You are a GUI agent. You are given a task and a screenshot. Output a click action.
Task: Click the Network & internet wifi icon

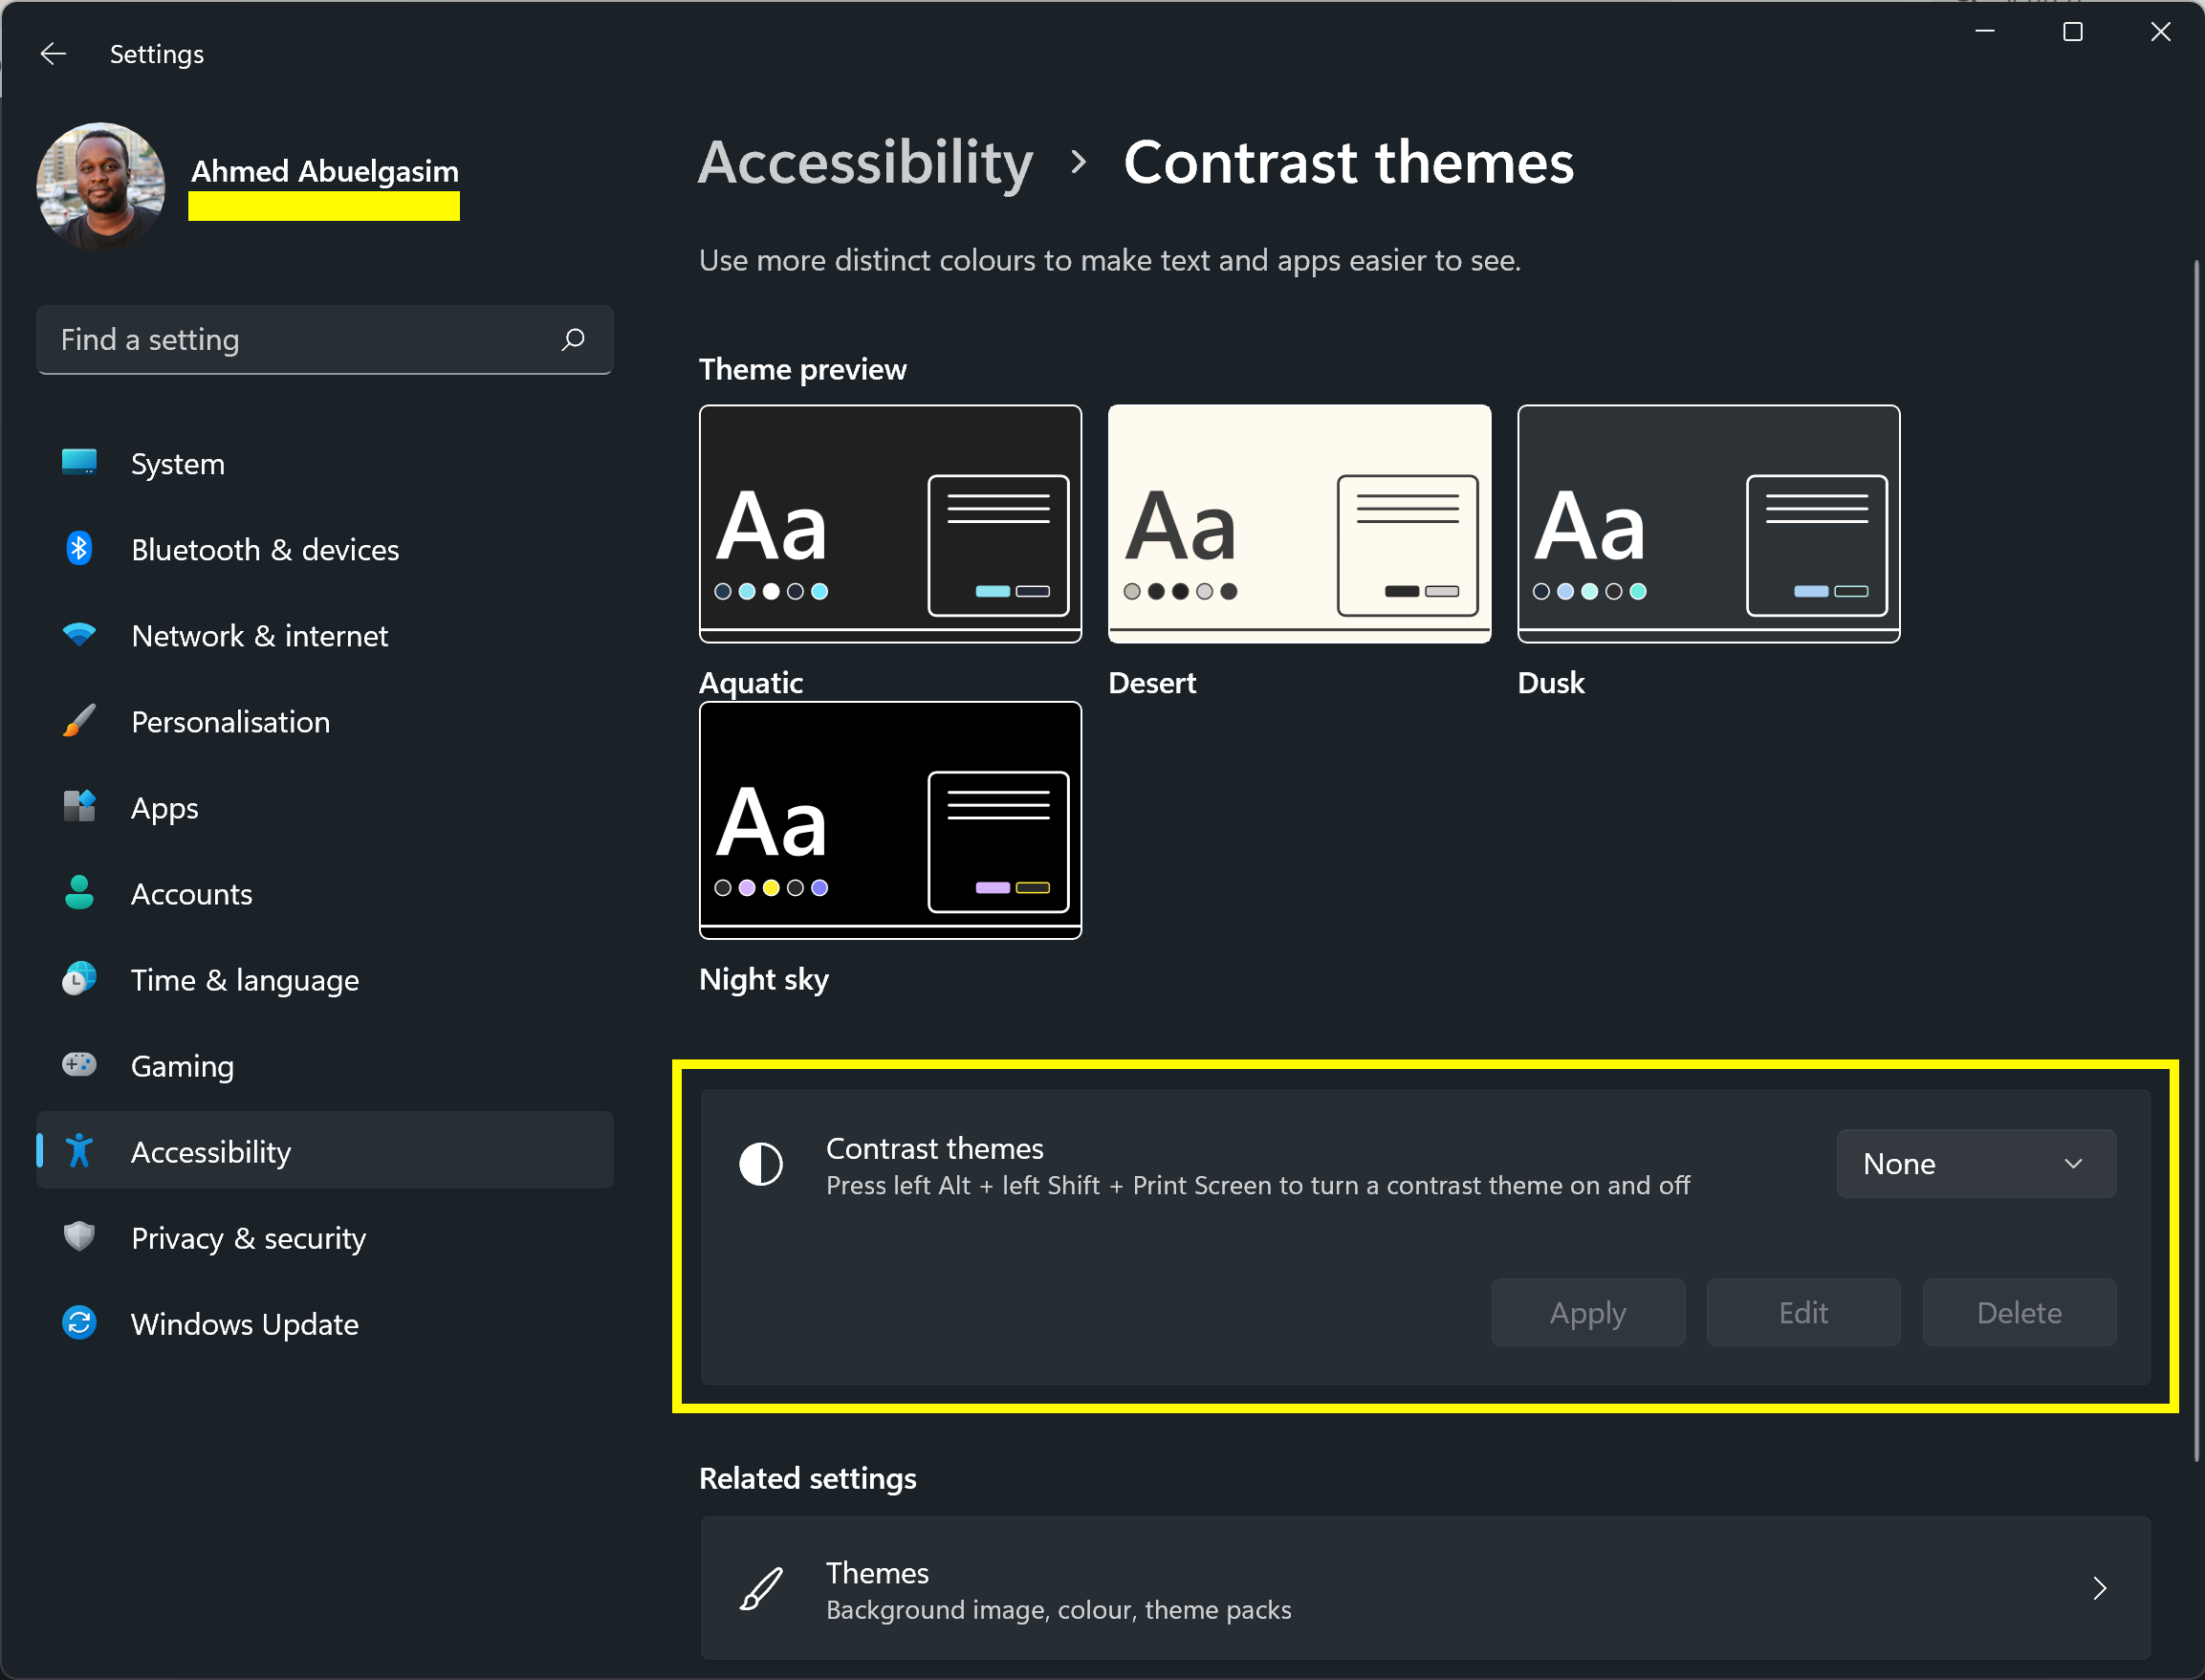[79, 634]
